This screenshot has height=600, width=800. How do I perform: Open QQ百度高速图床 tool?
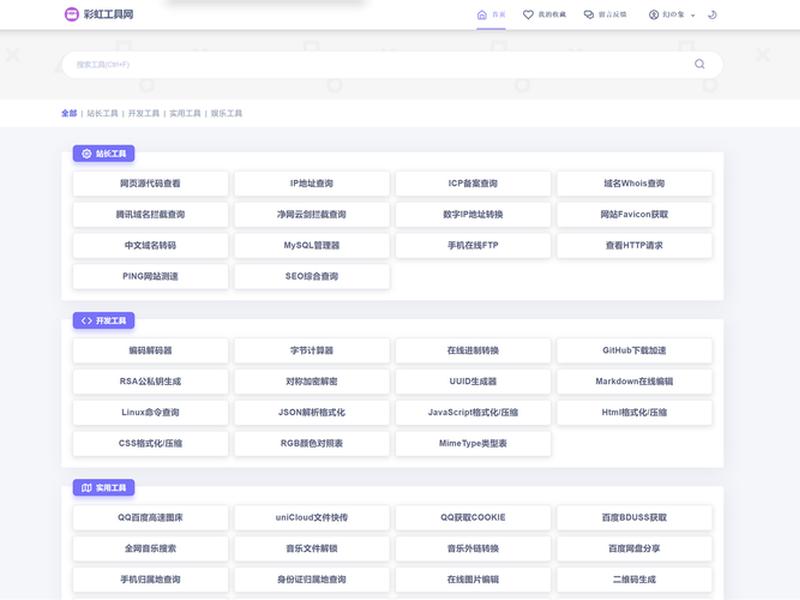151,518
